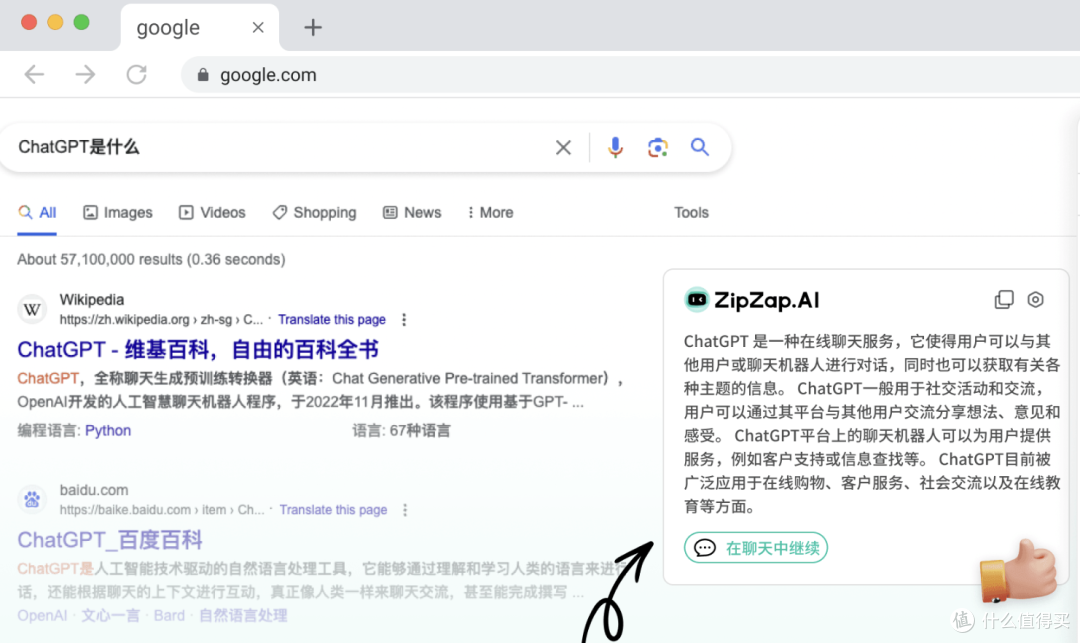Open the three-dot menu on Wikipedia result
Screen dimensions: 1080x643
pos(404,319)
